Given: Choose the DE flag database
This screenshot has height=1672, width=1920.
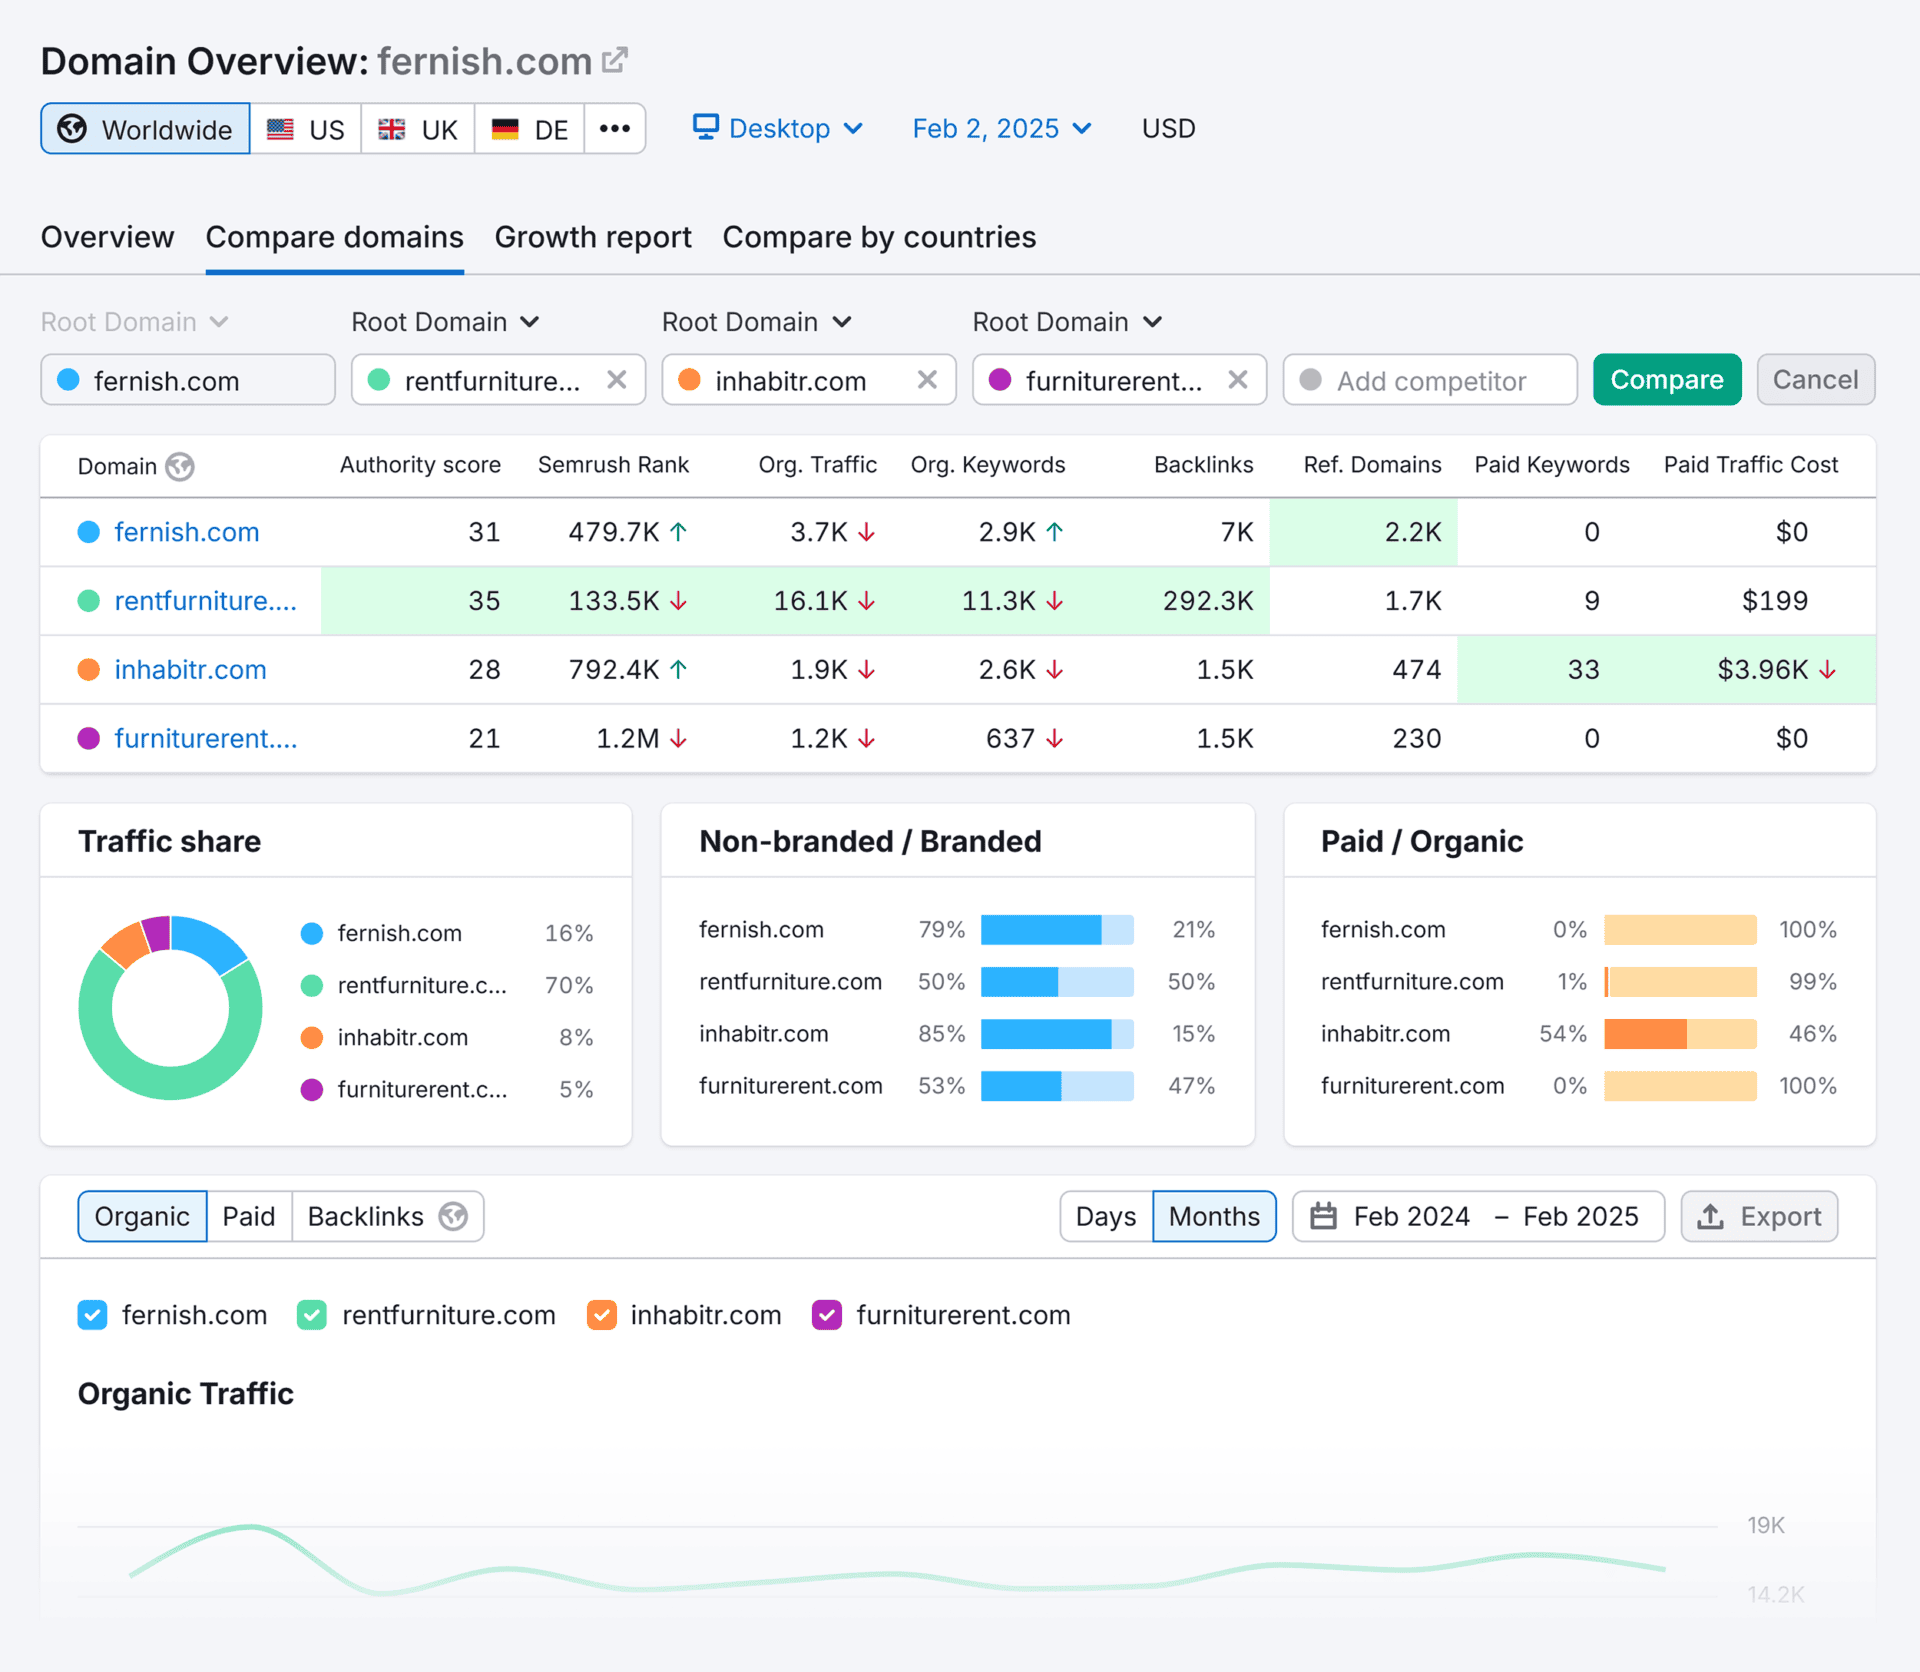Looking at the screenshot, I should point(530,129).
